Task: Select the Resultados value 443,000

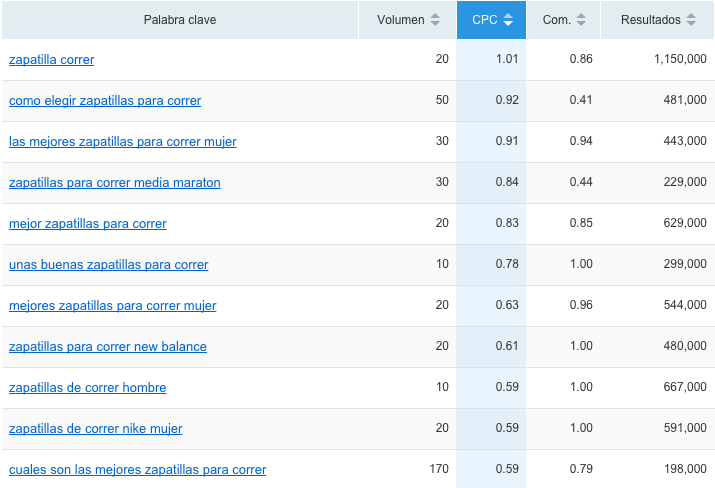Action: click(x=685, y=141)
